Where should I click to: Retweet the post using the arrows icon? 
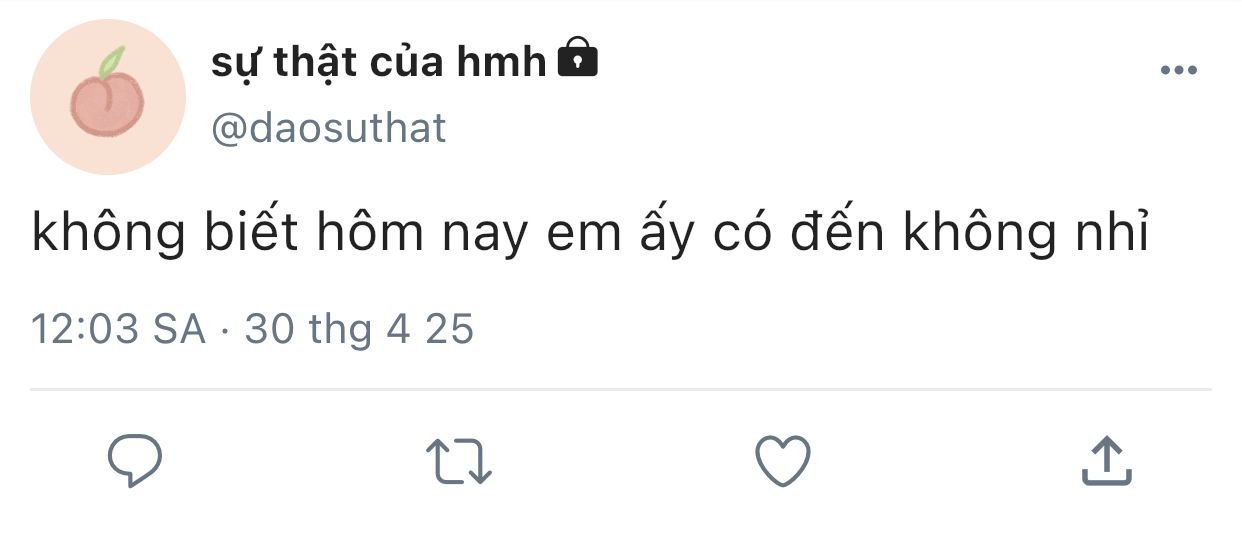coord(459,463)
